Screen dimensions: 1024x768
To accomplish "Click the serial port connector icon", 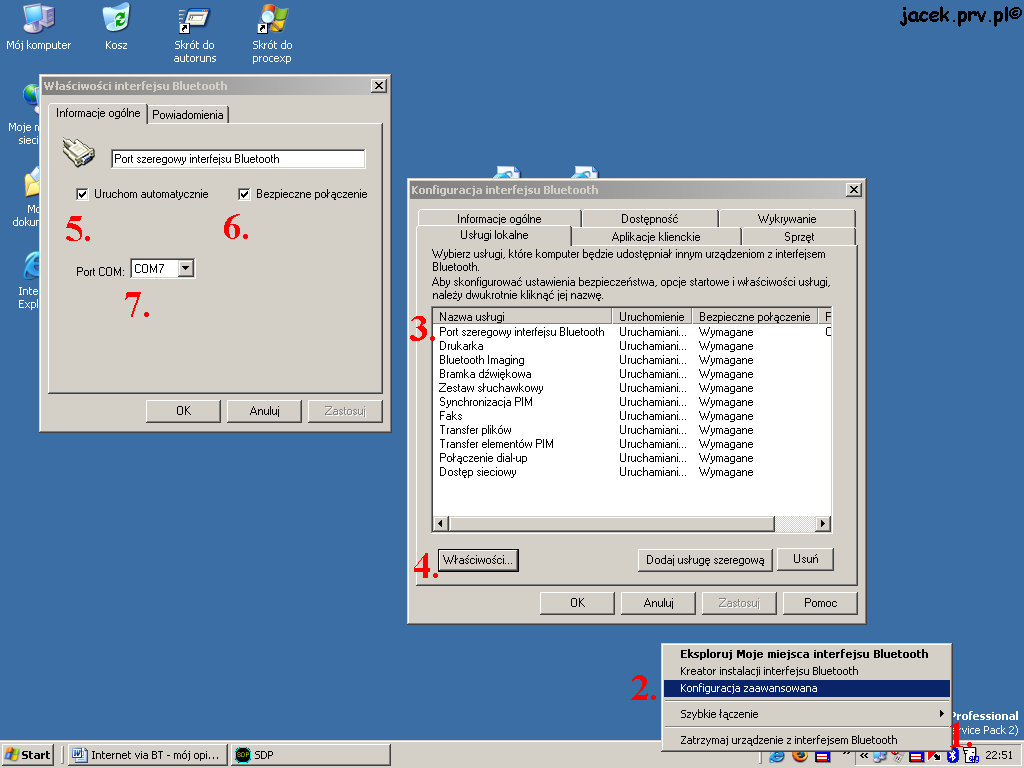I will (x=78, y=152).
